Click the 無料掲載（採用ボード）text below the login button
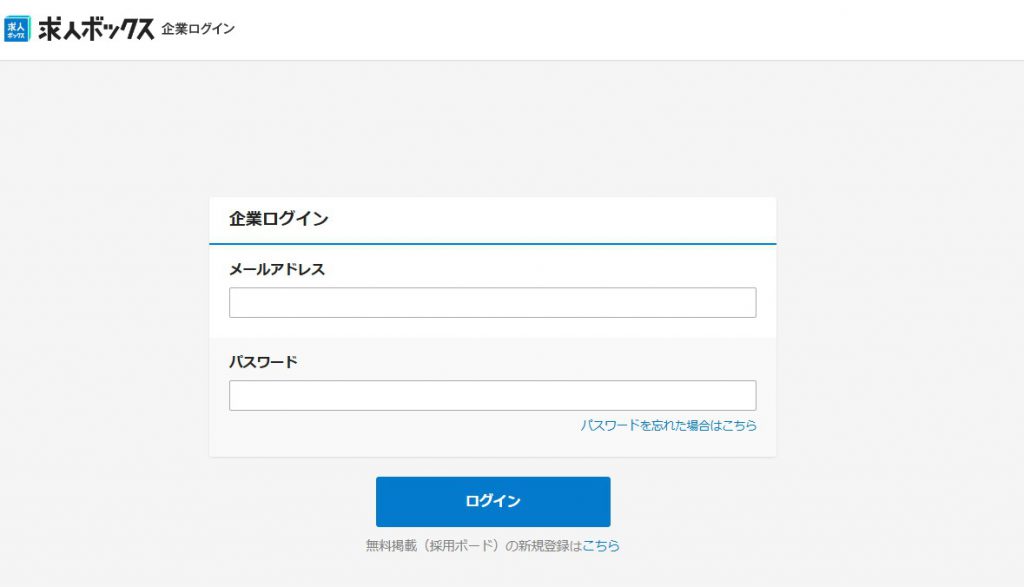The height and width of the screenshot is (587, 1024). (x=434, y=546)
